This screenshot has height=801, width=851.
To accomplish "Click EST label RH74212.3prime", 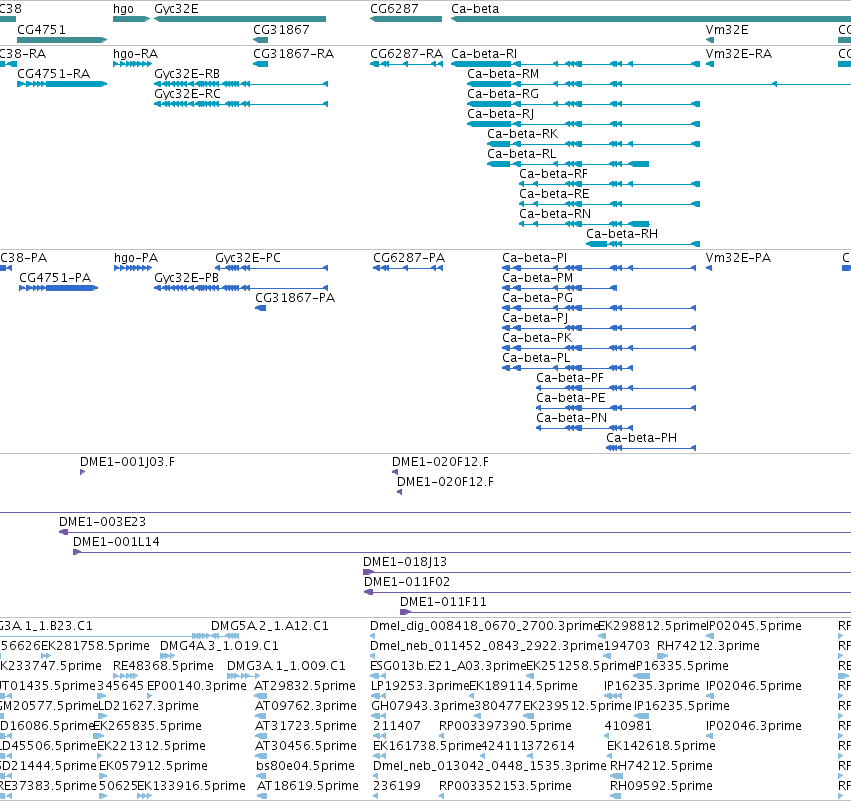I will (x=708, y=646).
